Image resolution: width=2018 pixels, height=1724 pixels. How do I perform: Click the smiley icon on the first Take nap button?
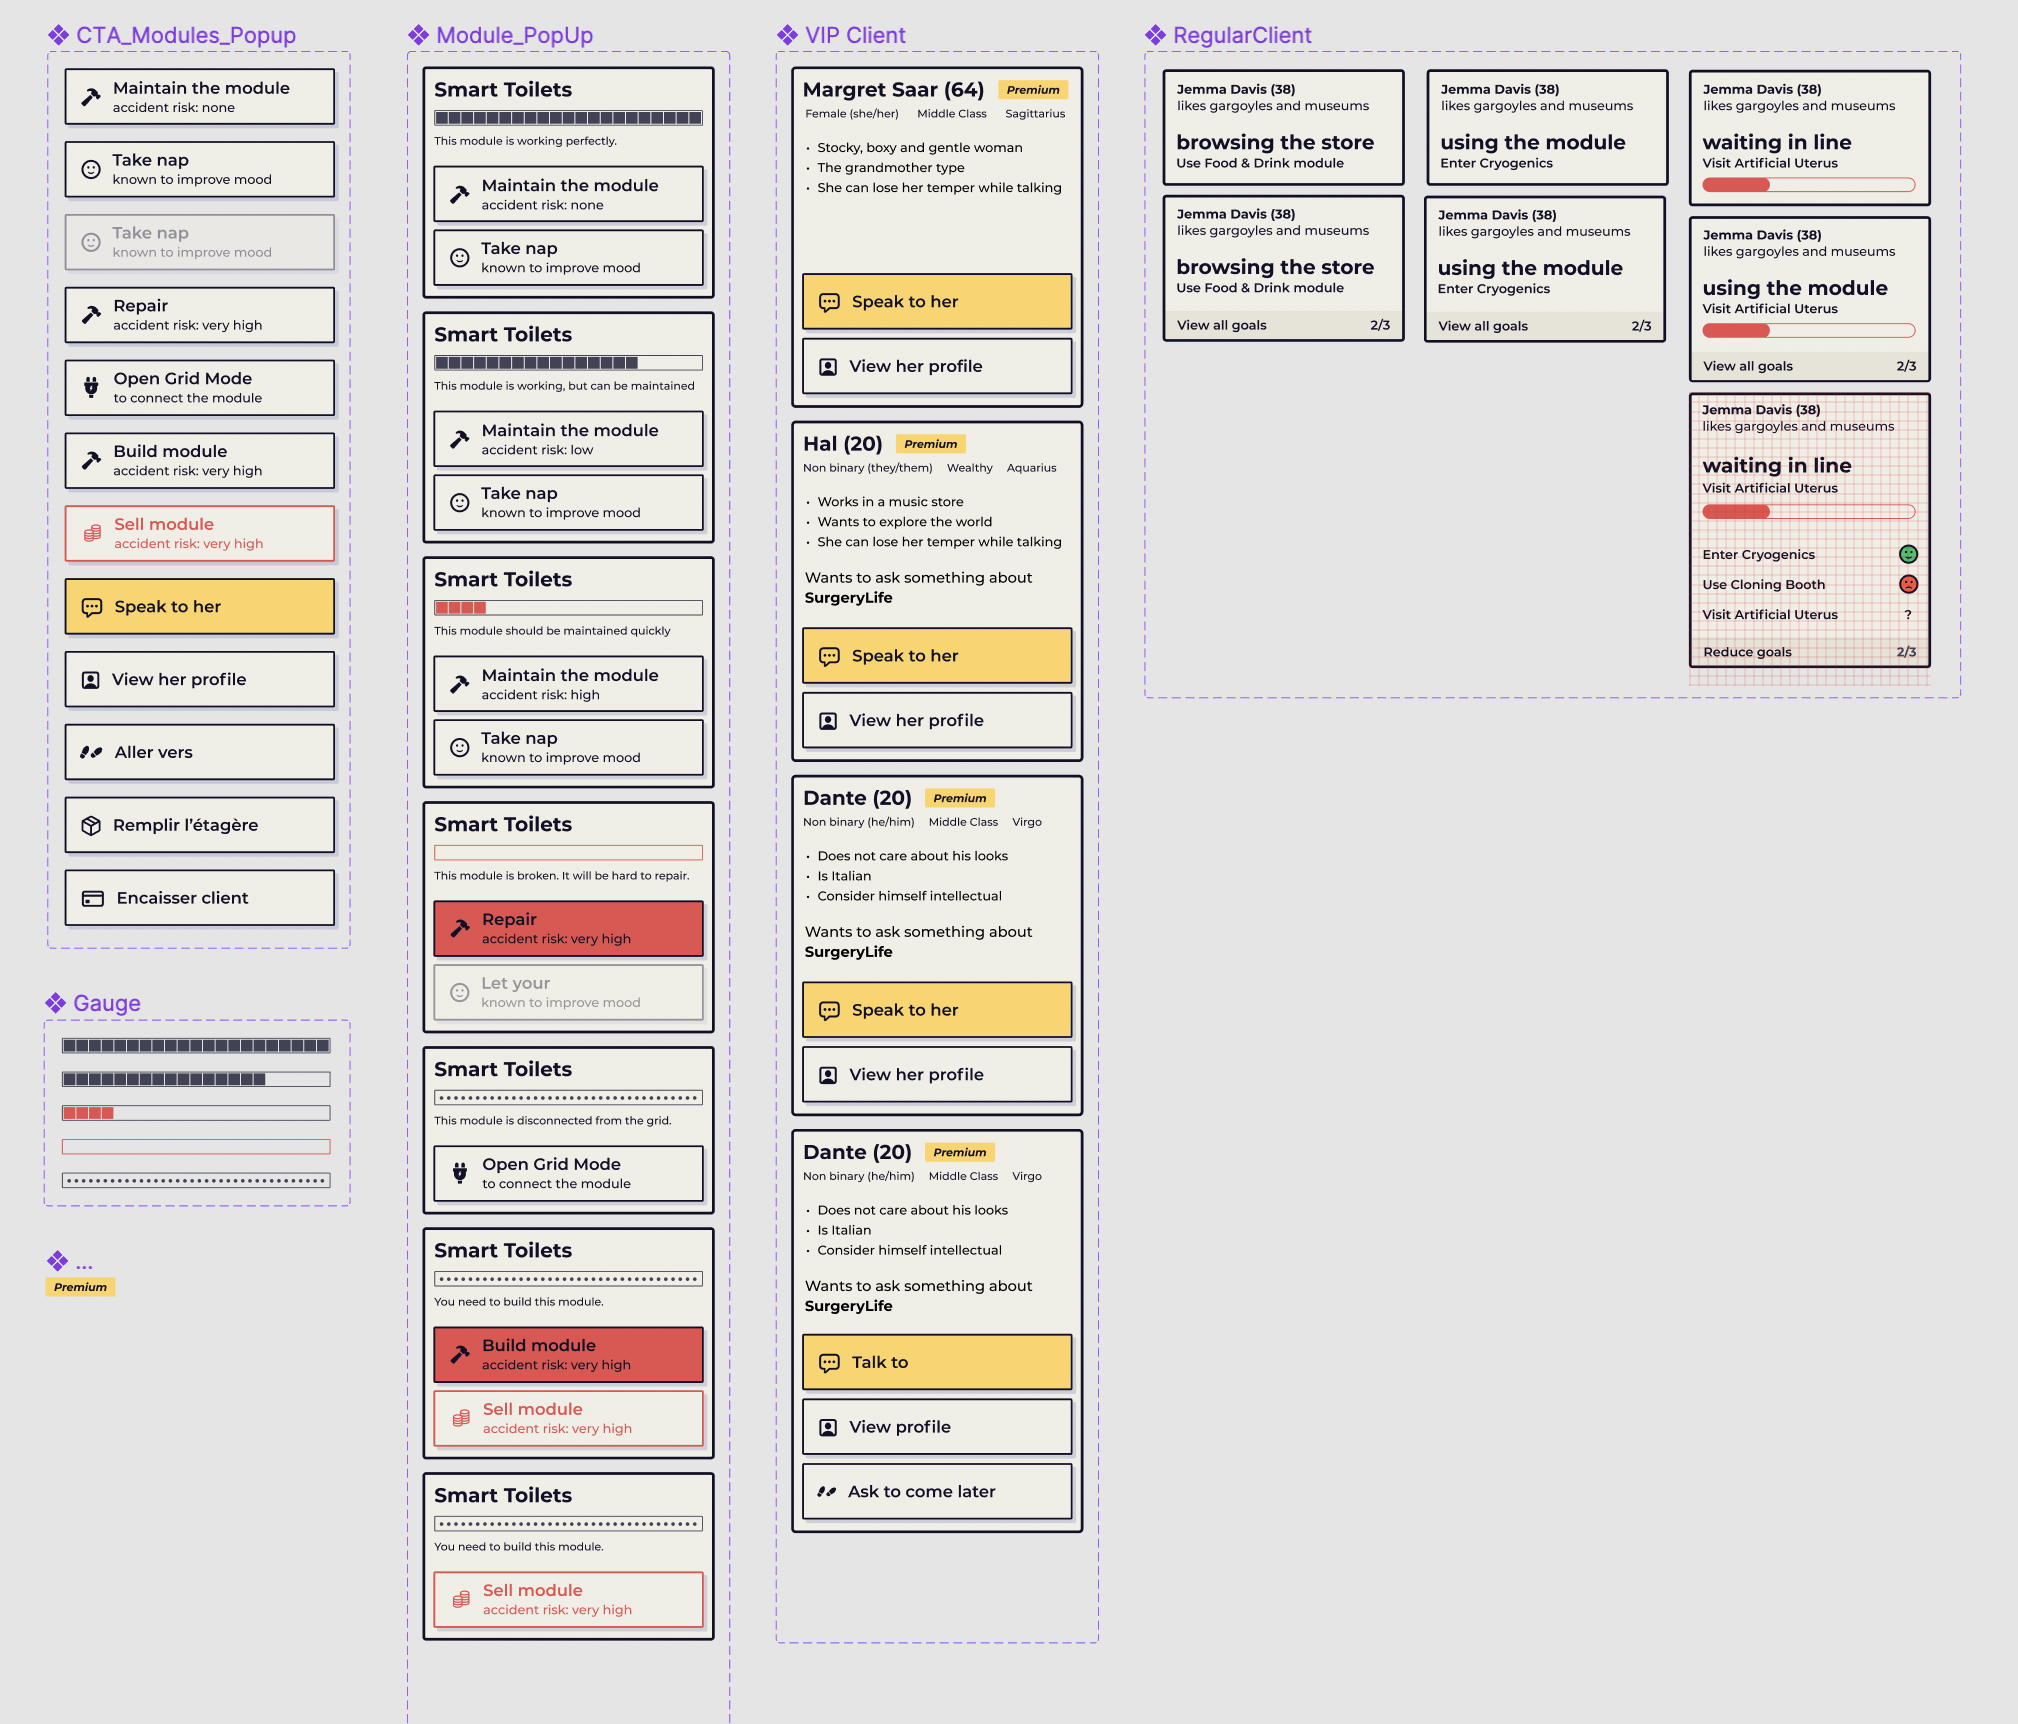pos(91,169)
